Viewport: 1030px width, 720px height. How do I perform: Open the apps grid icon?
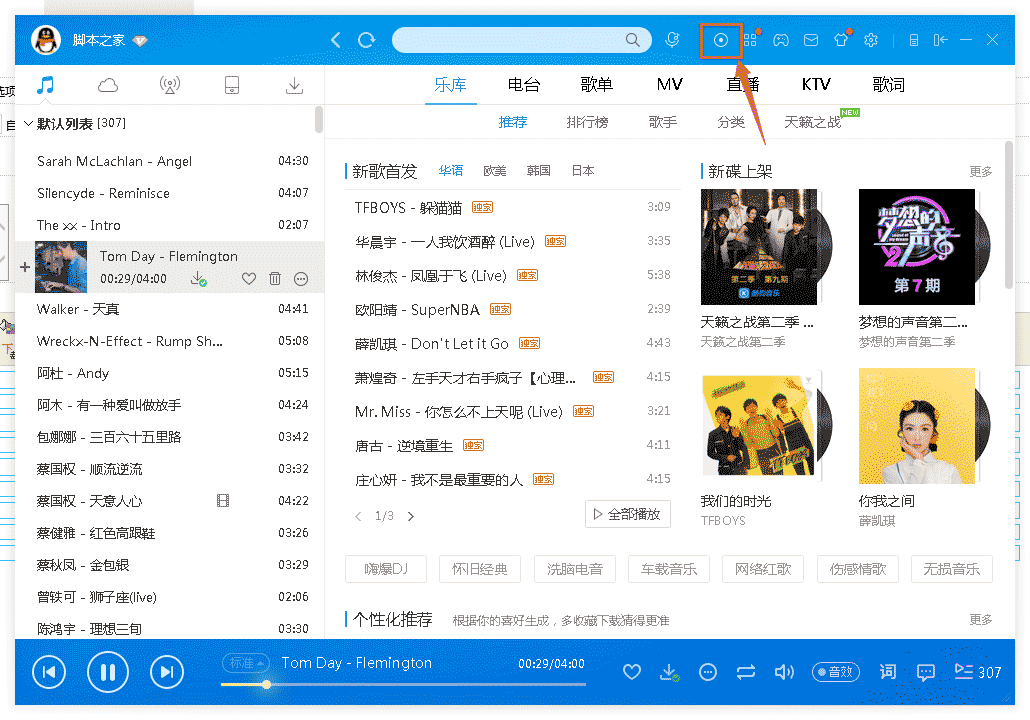750,40
